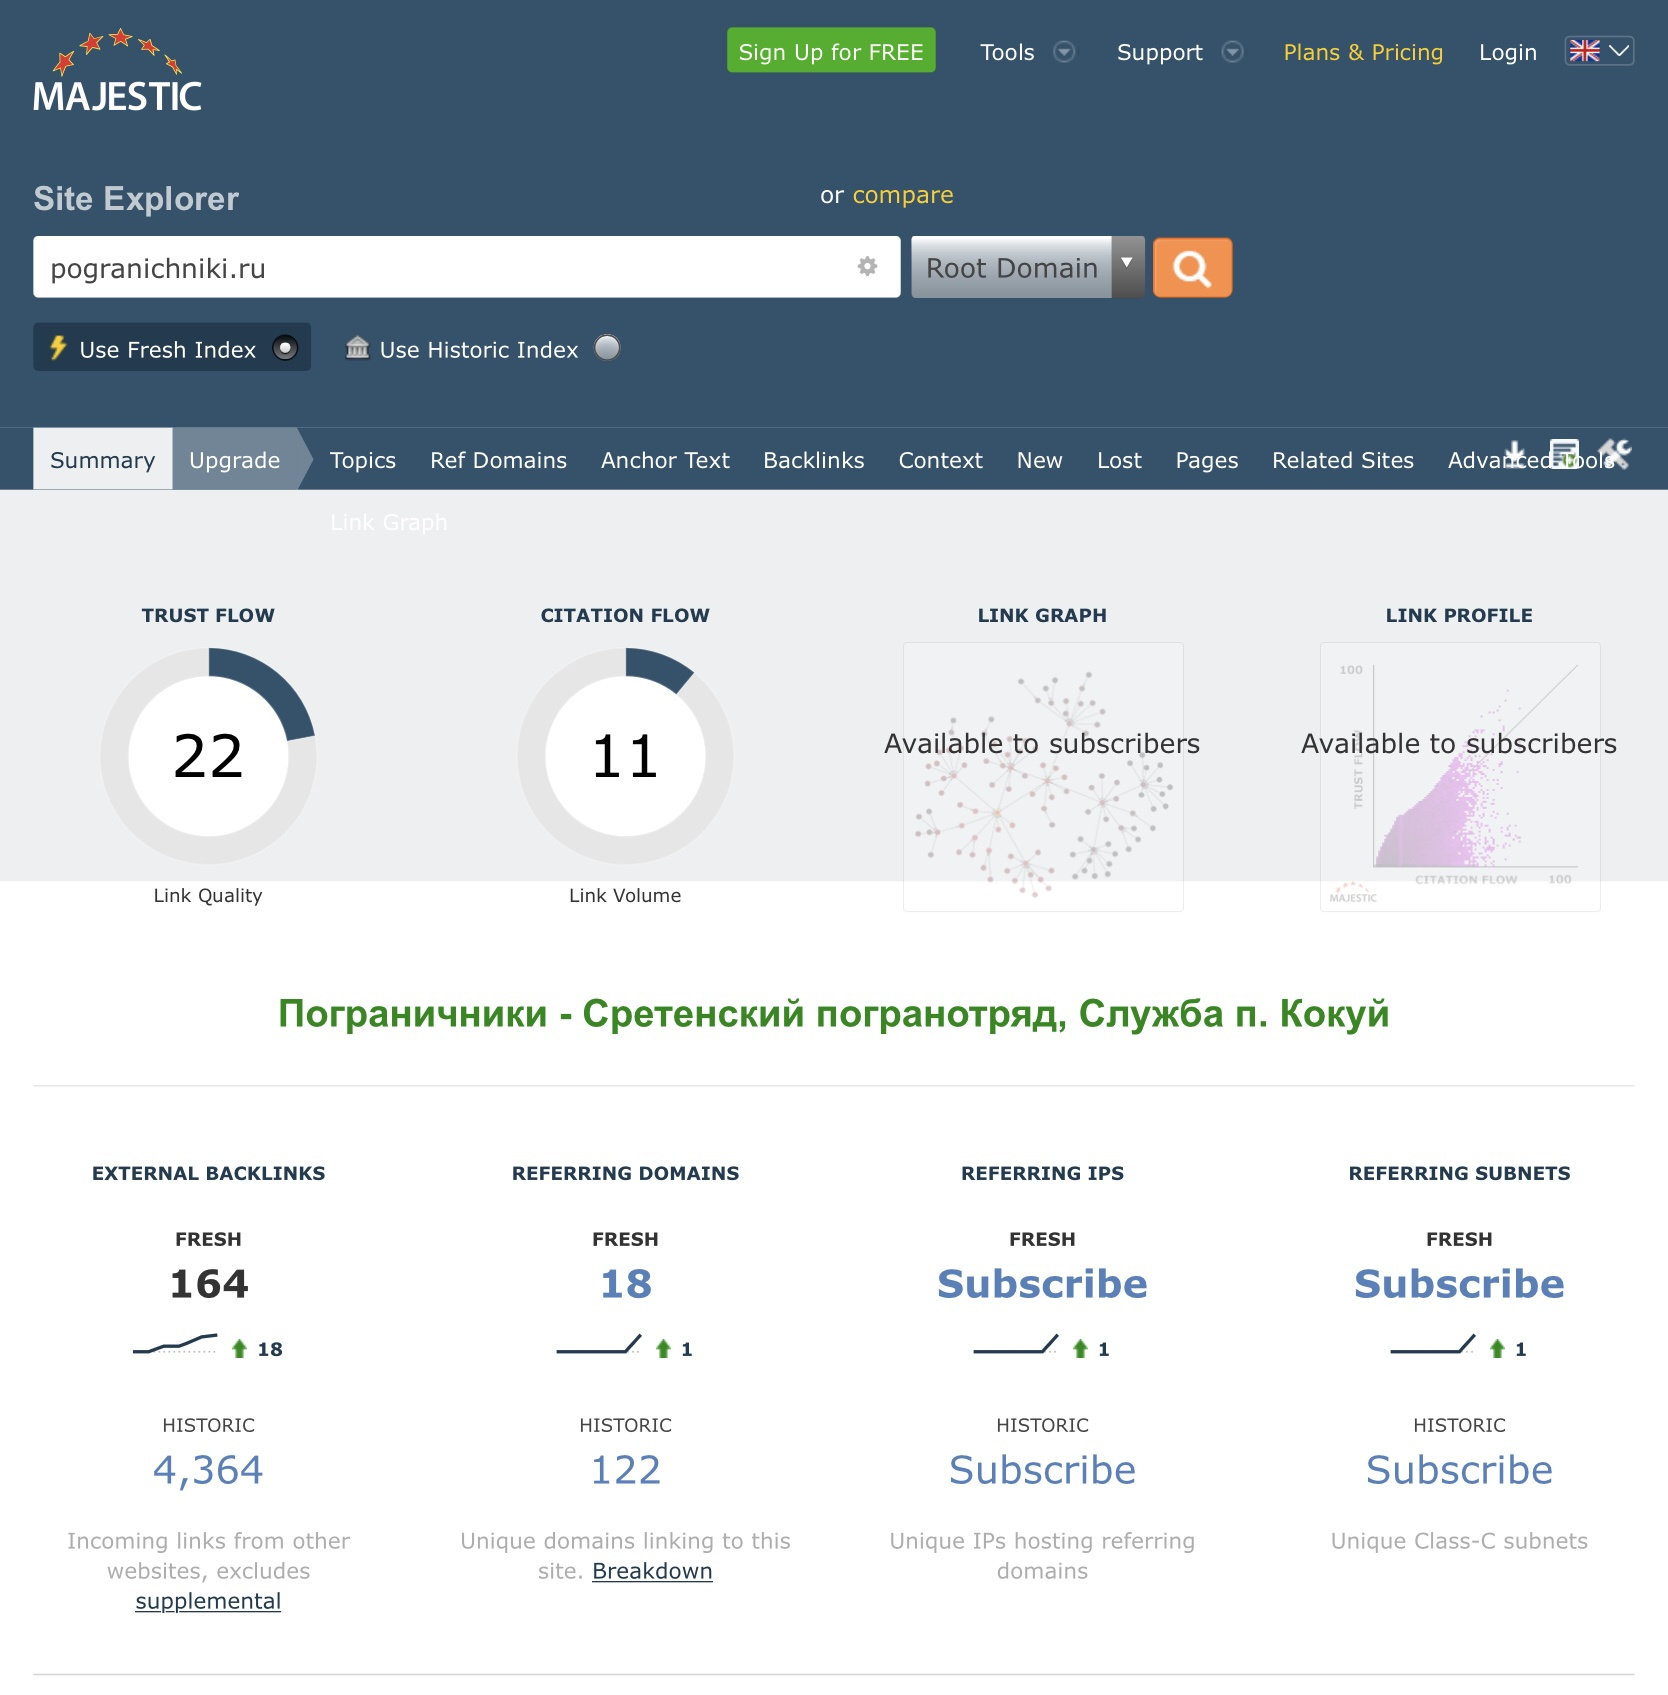Open the Lost links tab

pos(1119,460)
